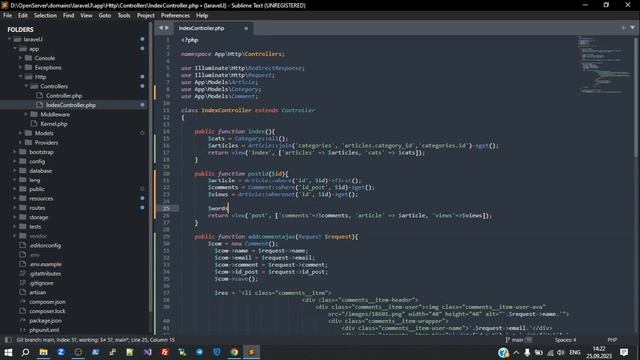Viewport: 640px width, 360px height.
Task: Click the Kernel.php file icon
Action: 34,124
